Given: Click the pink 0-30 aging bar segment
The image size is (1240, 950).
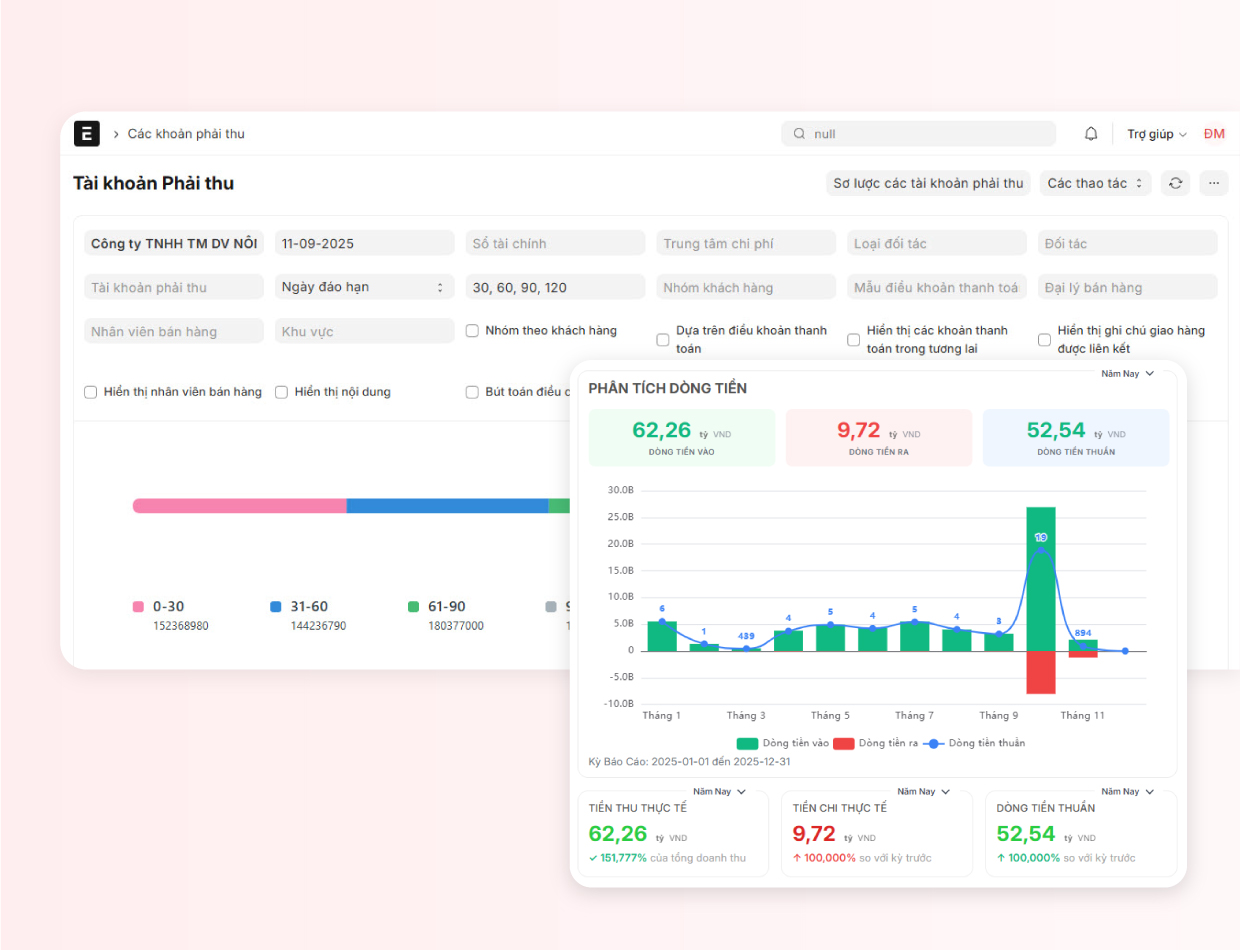Looking at the screenshot, I should tap(240, 506).
